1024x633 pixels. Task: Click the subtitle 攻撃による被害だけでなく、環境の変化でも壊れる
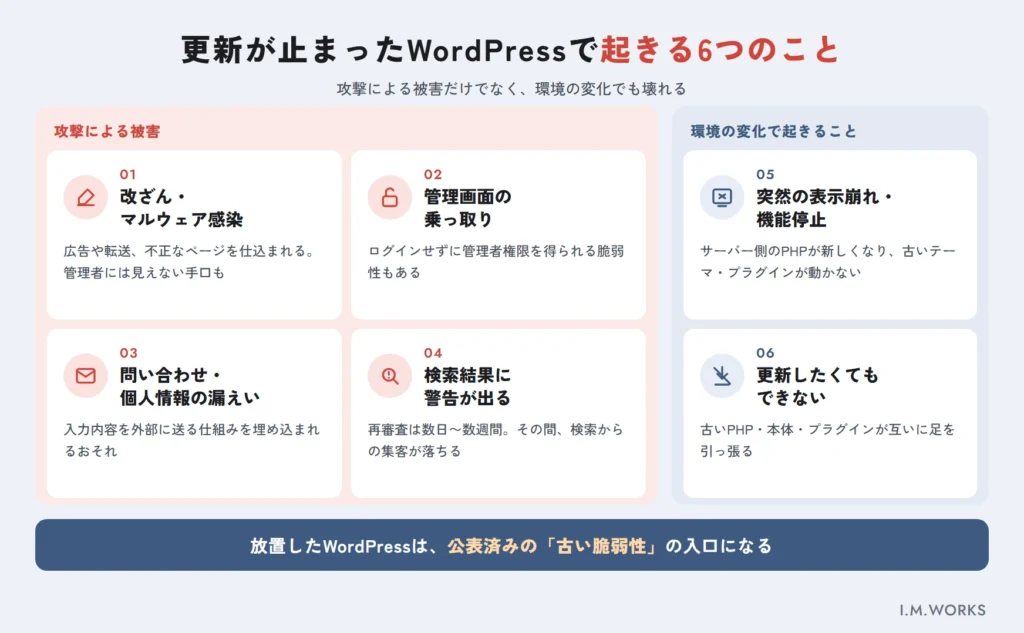[x=511, y=89]
